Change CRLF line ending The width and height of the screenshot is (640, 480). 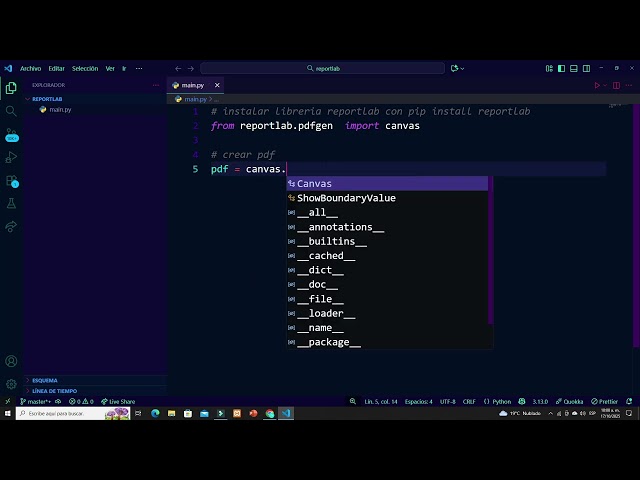click(469, 402)
